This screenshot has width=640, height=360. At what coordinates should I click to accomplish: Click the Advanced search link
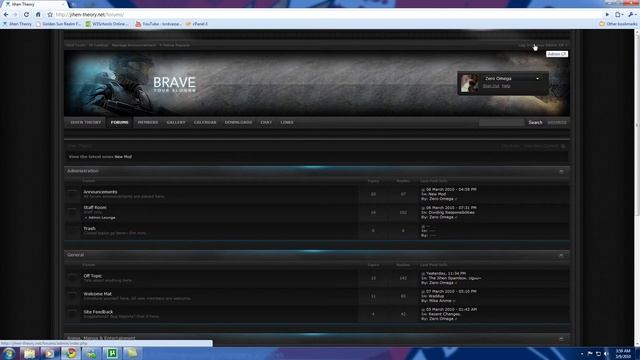coord(557,122)
